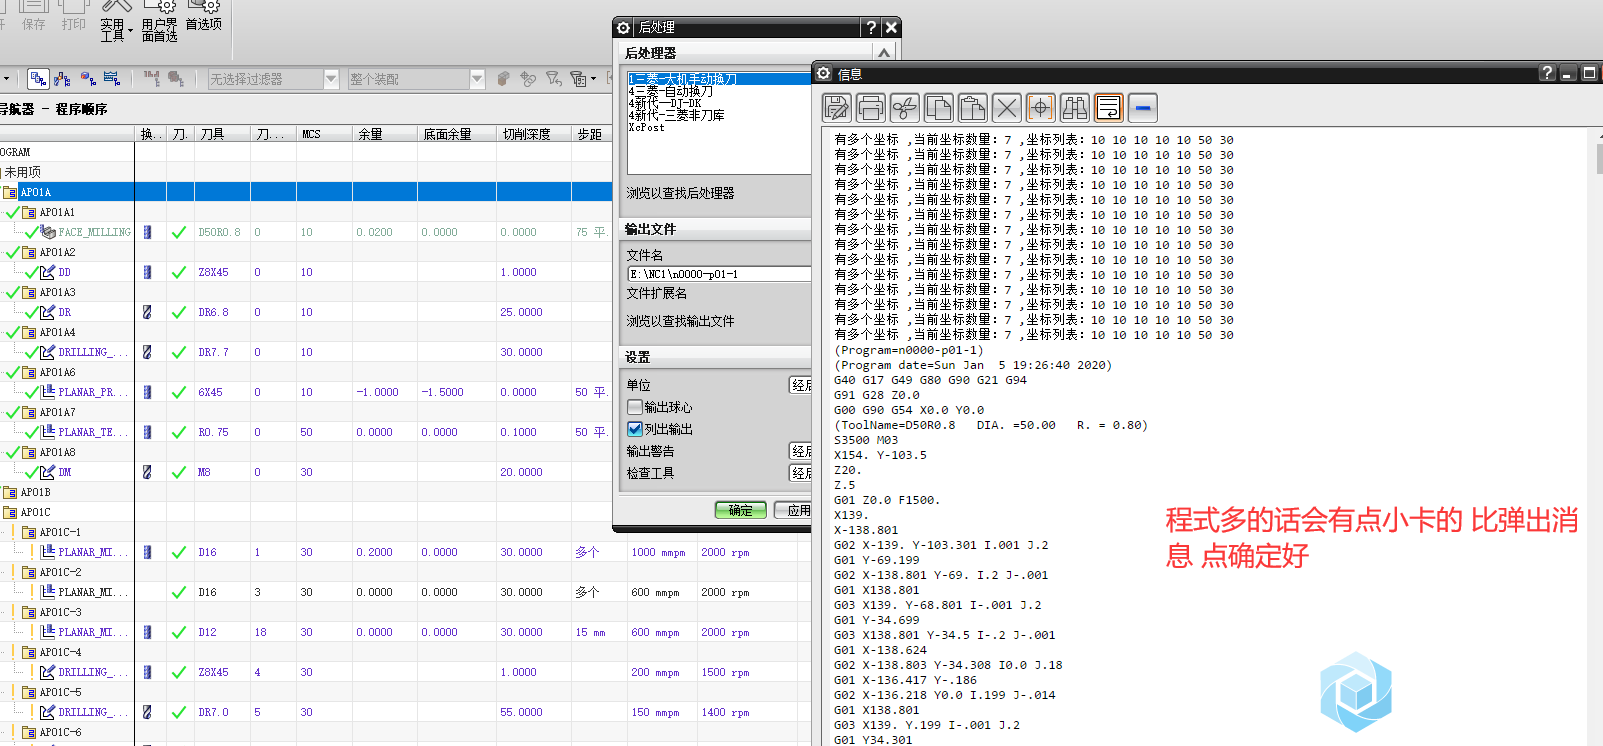
Task: Open the 整个装配 dropdown
Action: [477, 79]
